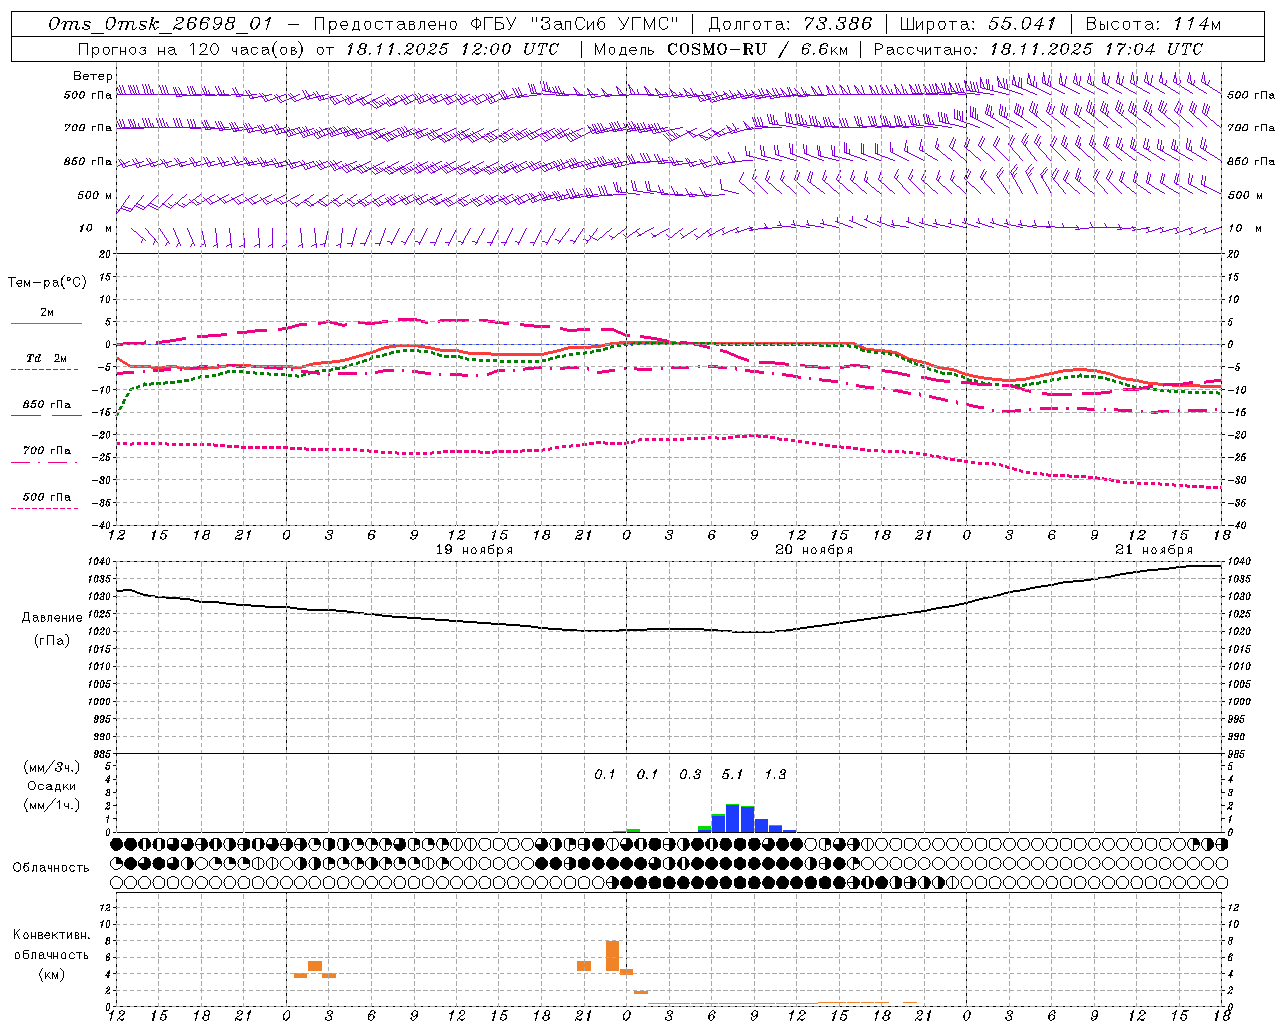The image size is (1280, 1024).
Task: Click the 2м temperature legend entry
Action: point(46,312)
